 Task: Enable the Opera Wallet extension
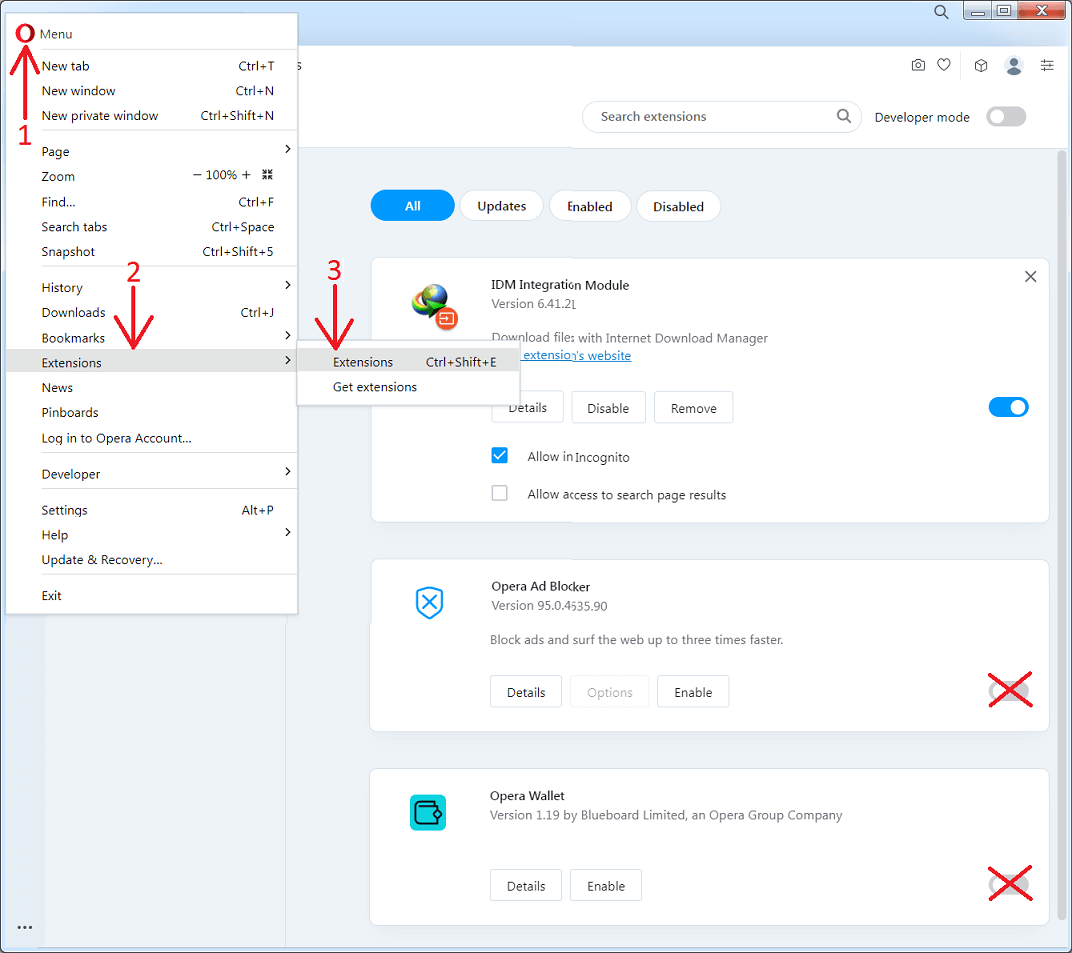point(605,885)
